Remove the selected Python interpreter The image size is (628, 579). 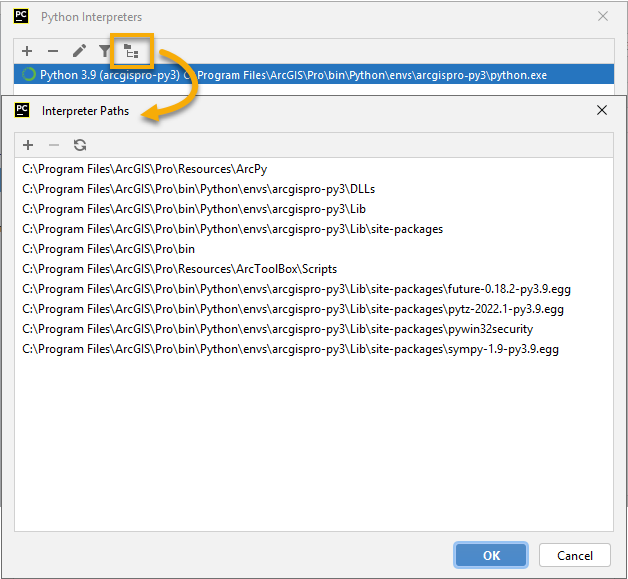coord(53,51)
